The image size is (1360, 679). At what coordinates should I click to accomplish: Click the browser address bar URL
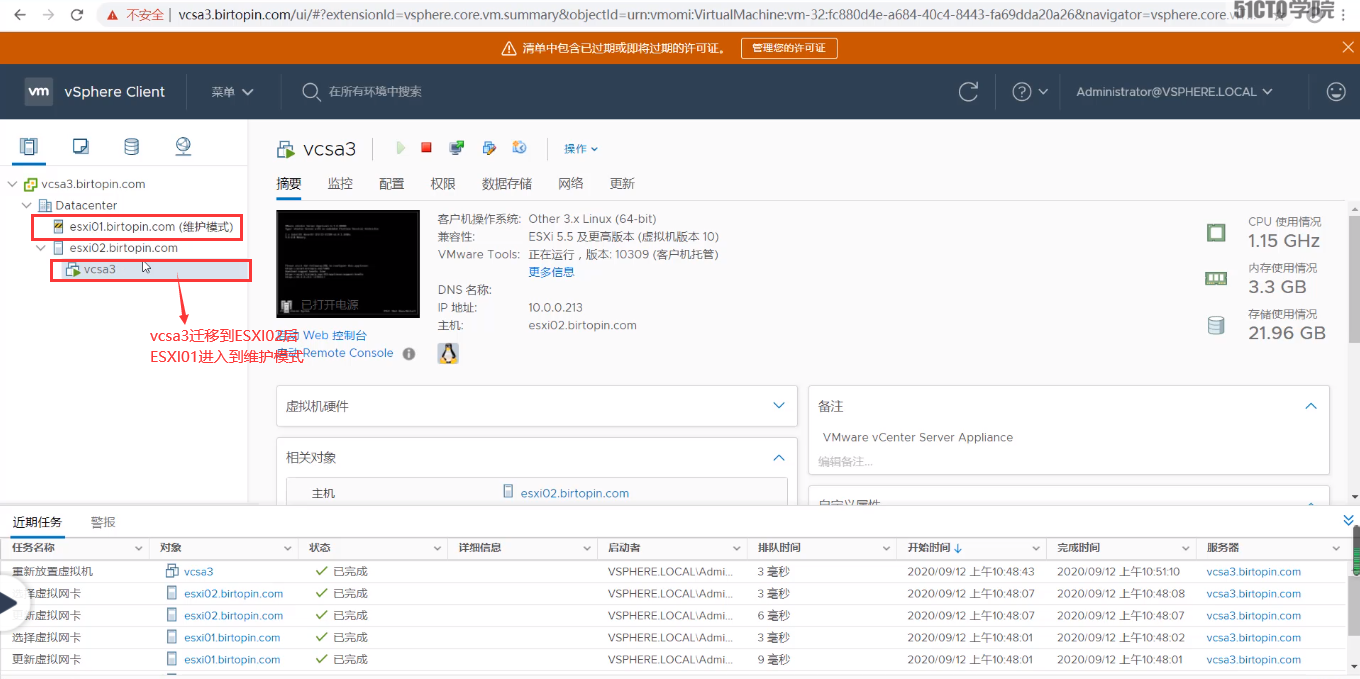(700, 15)
